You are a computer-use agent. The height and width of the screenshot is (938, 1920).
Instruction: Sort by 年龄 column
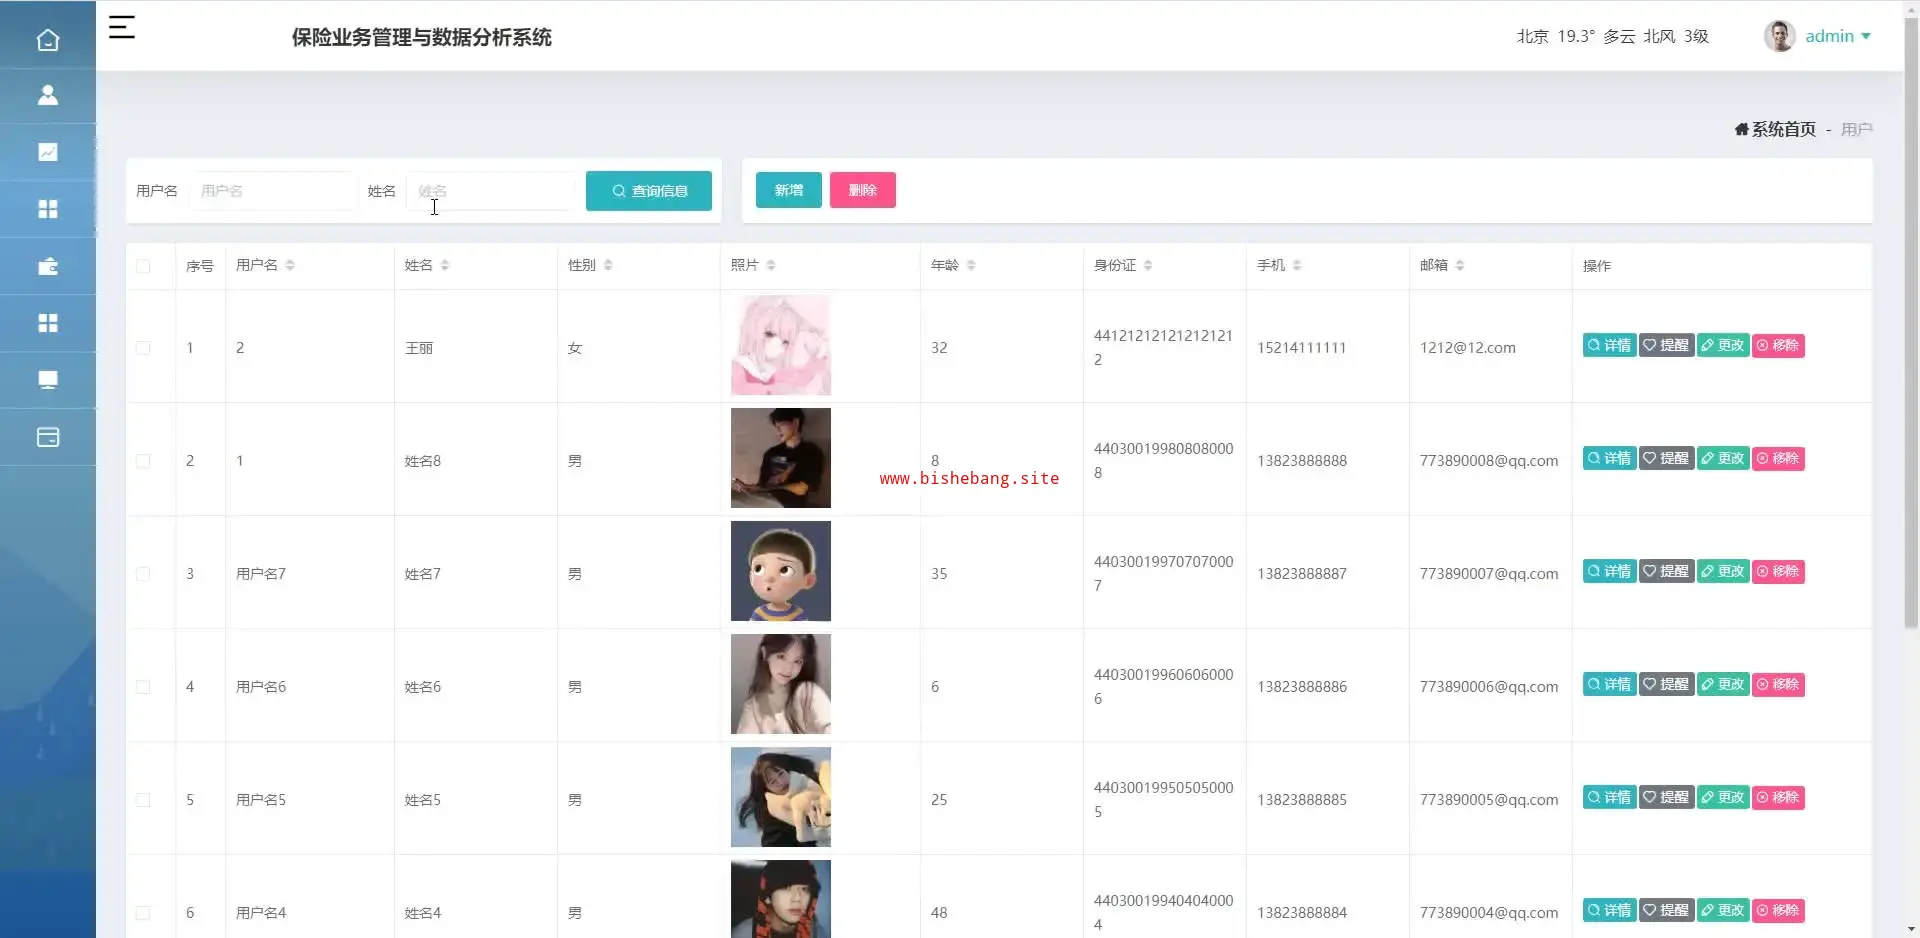tap(971, 265)
